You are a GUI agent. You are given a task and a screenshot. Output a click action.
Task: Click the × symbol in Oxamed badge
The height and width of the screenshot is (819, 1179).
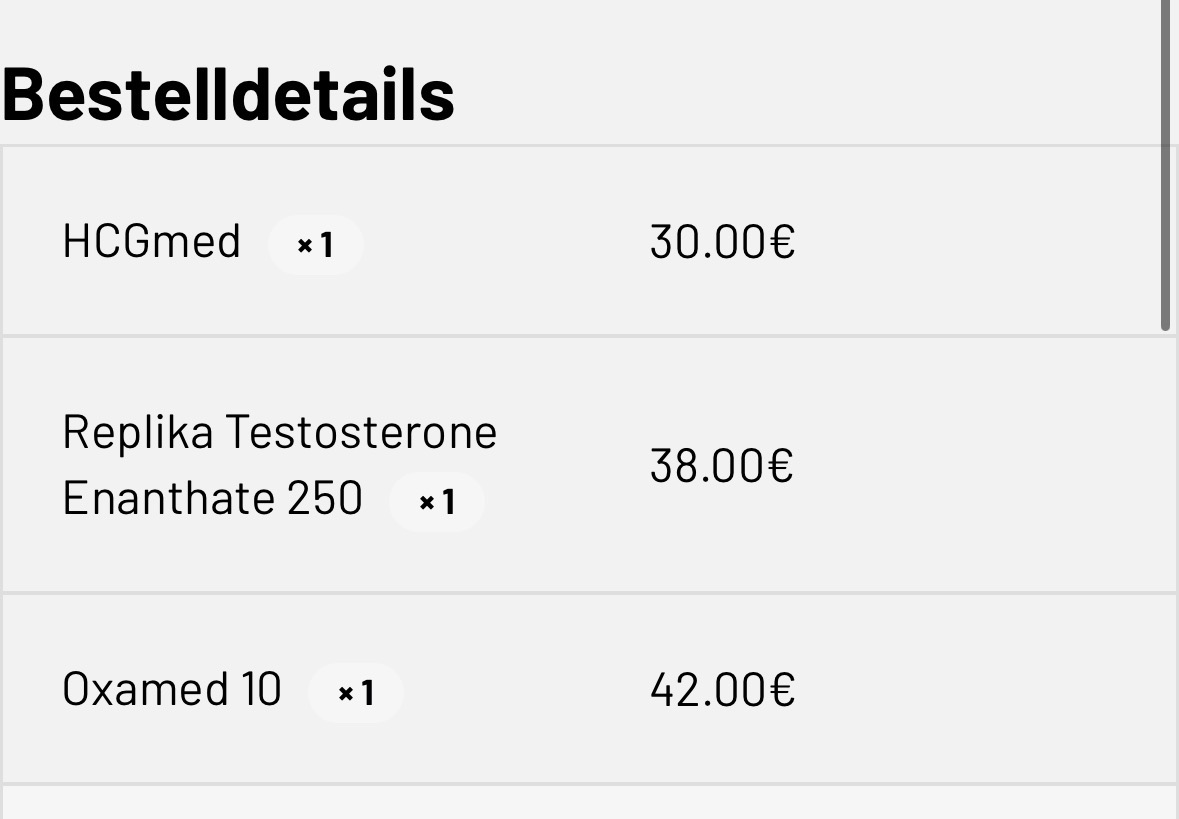(346, 694)
